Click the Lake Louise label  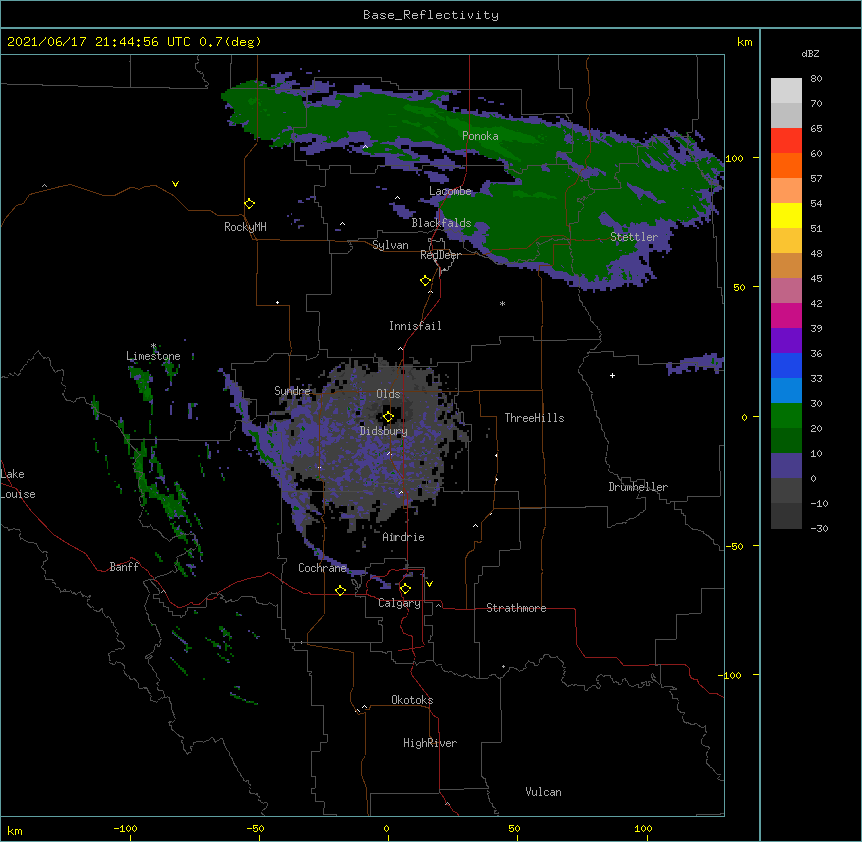point(18,484)
